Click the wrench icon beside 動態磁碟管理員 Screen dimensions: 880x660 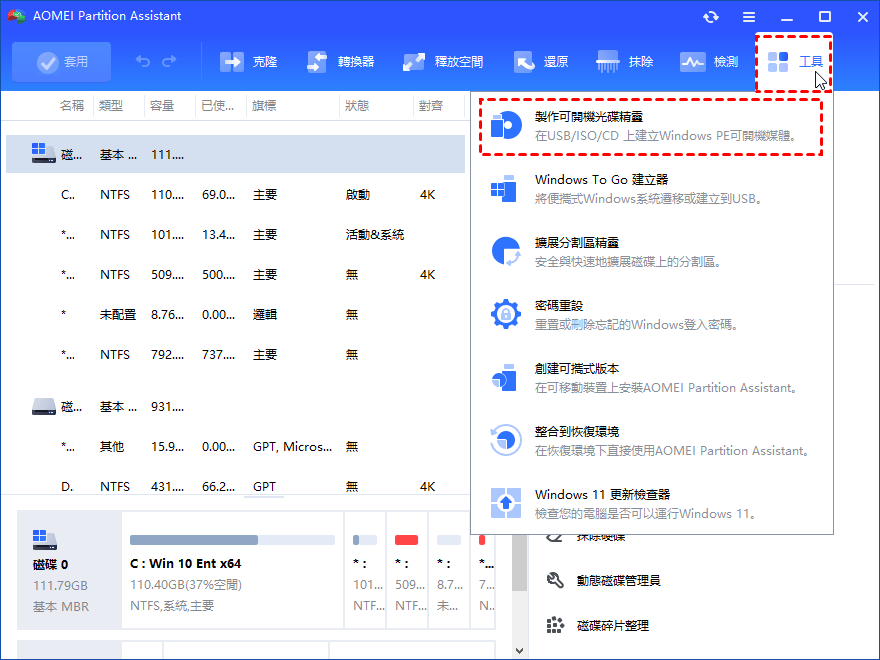coord(555,580)
